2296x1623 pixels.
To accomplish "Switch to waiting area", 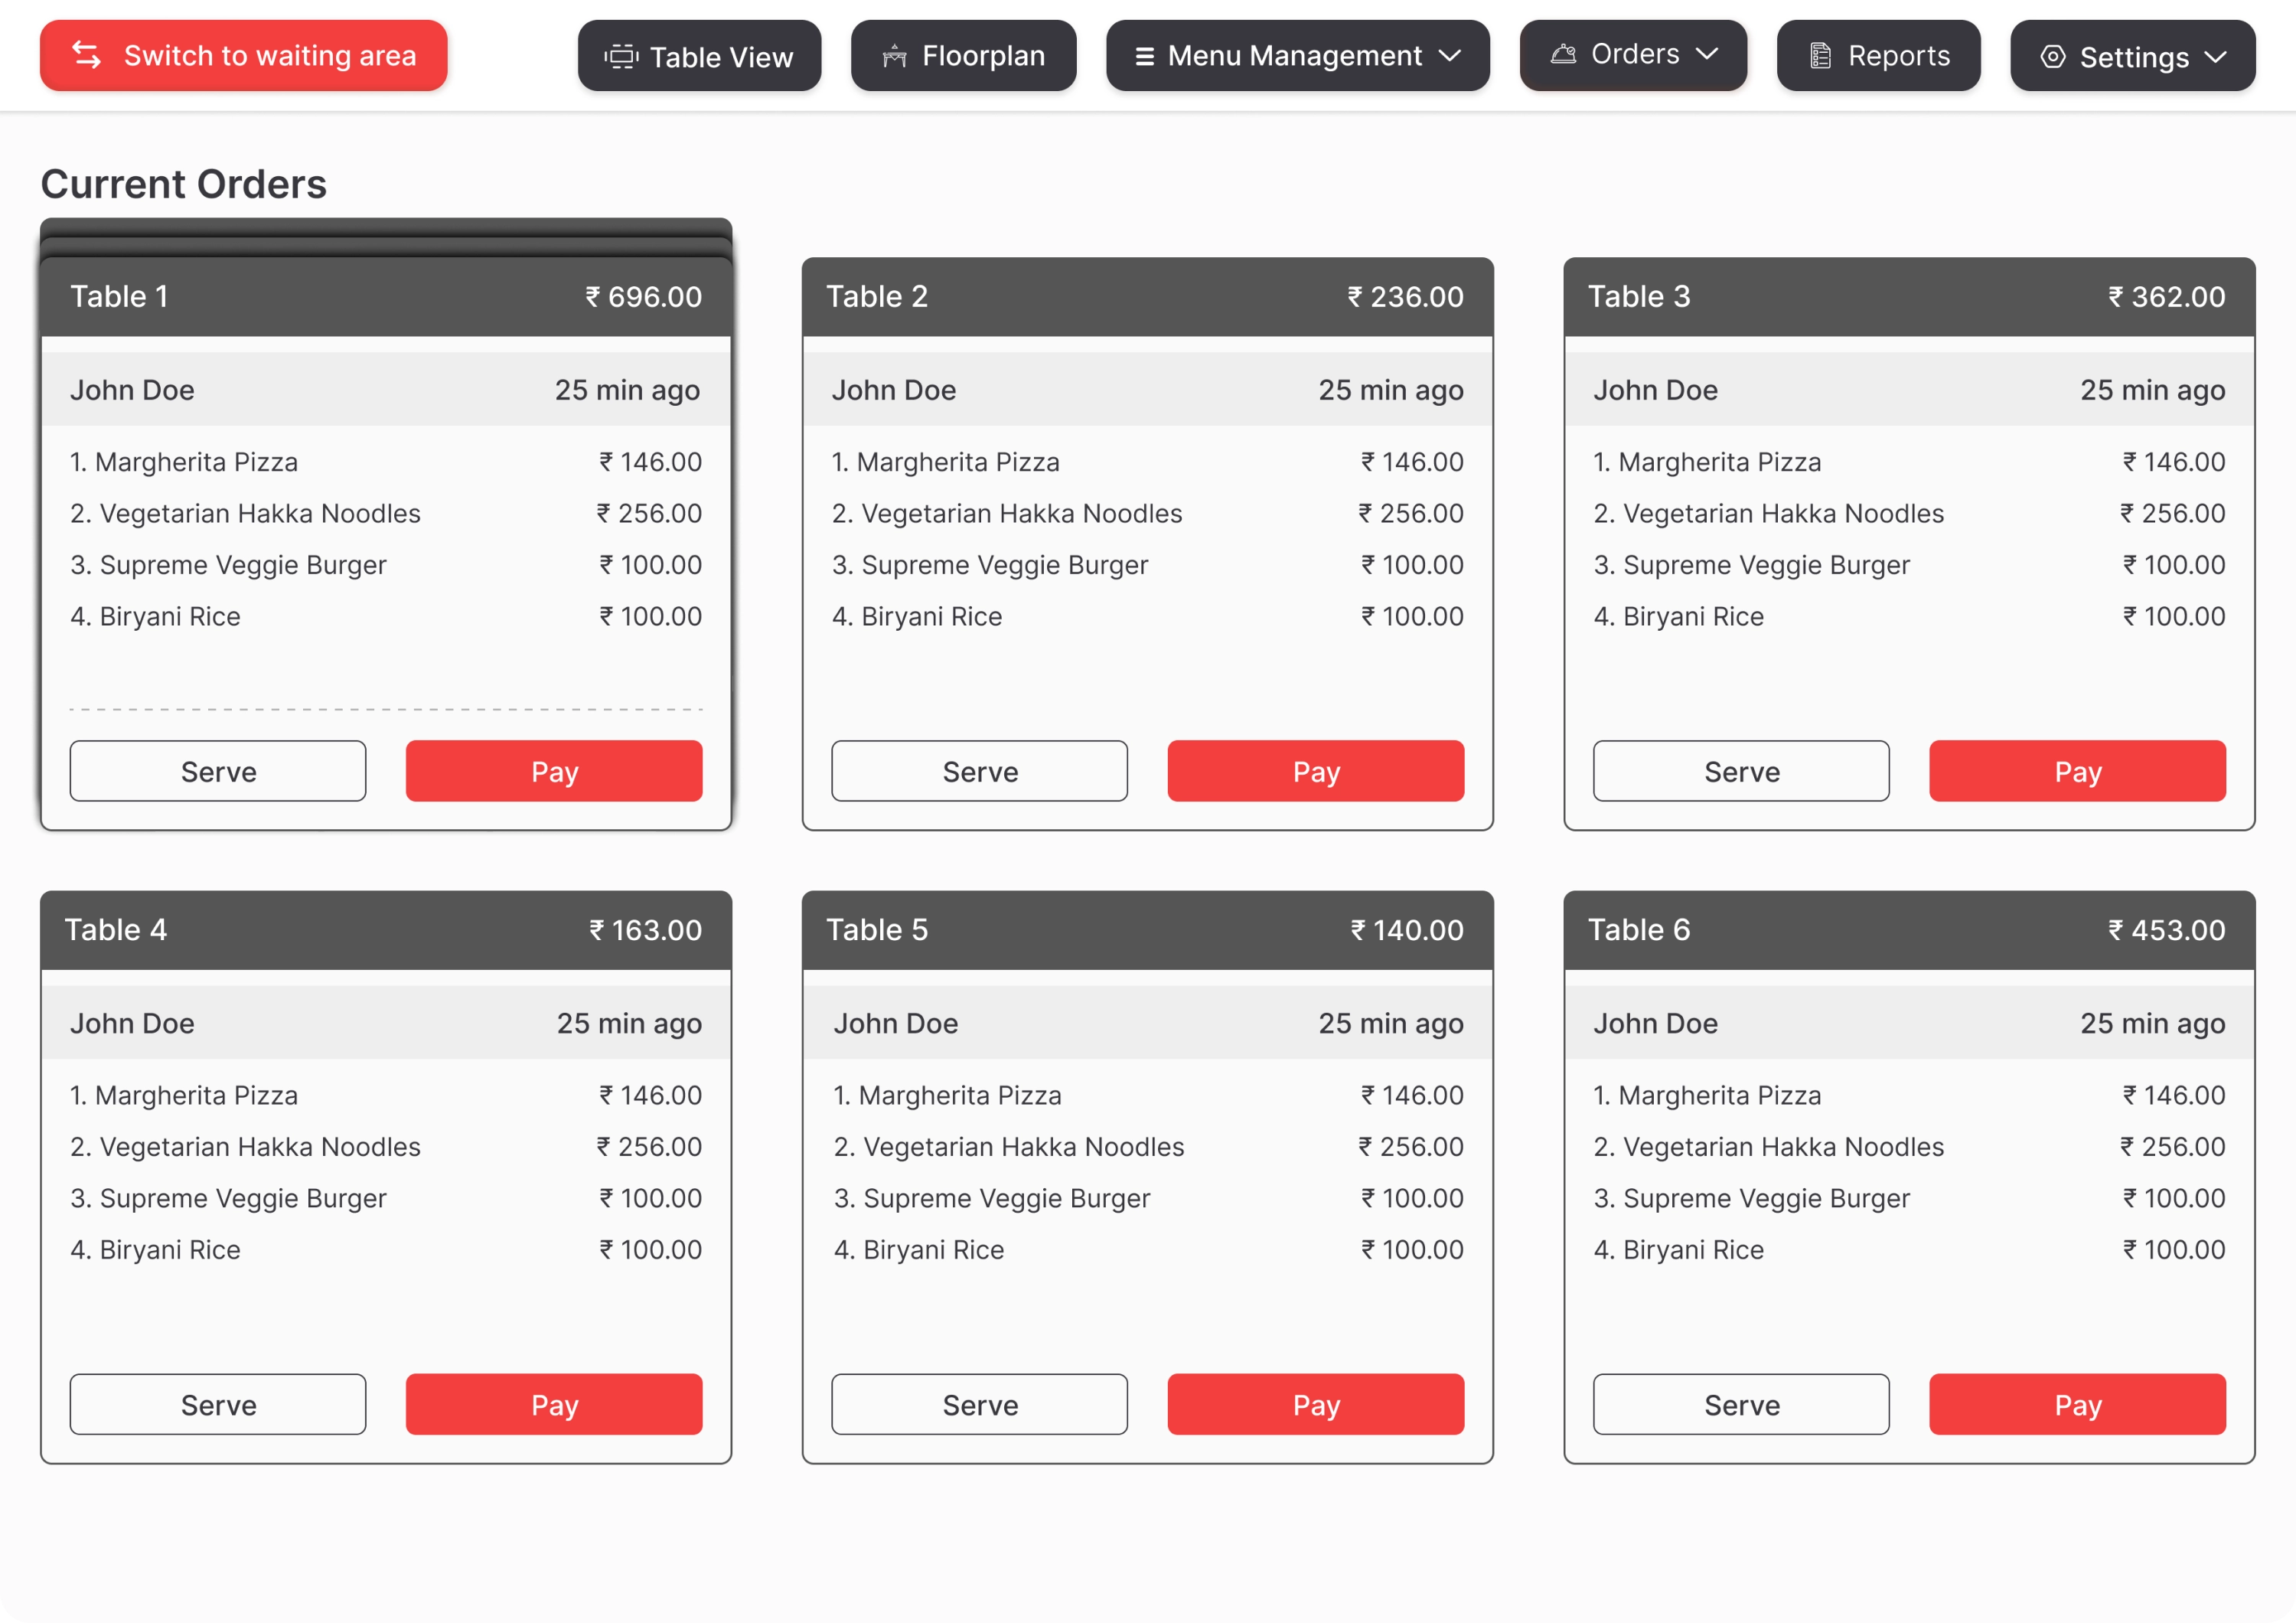I will (244, 56).
